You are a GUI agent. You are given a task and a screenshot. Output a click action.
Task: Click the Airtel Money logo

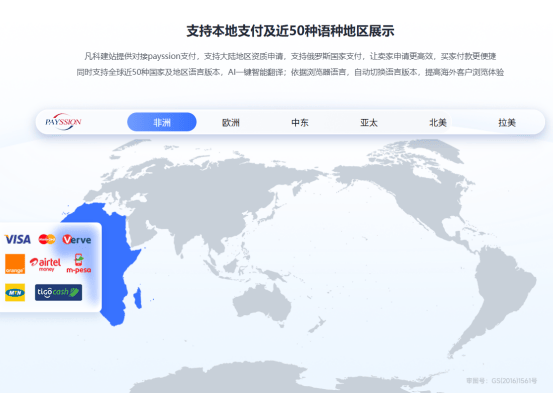45,264
